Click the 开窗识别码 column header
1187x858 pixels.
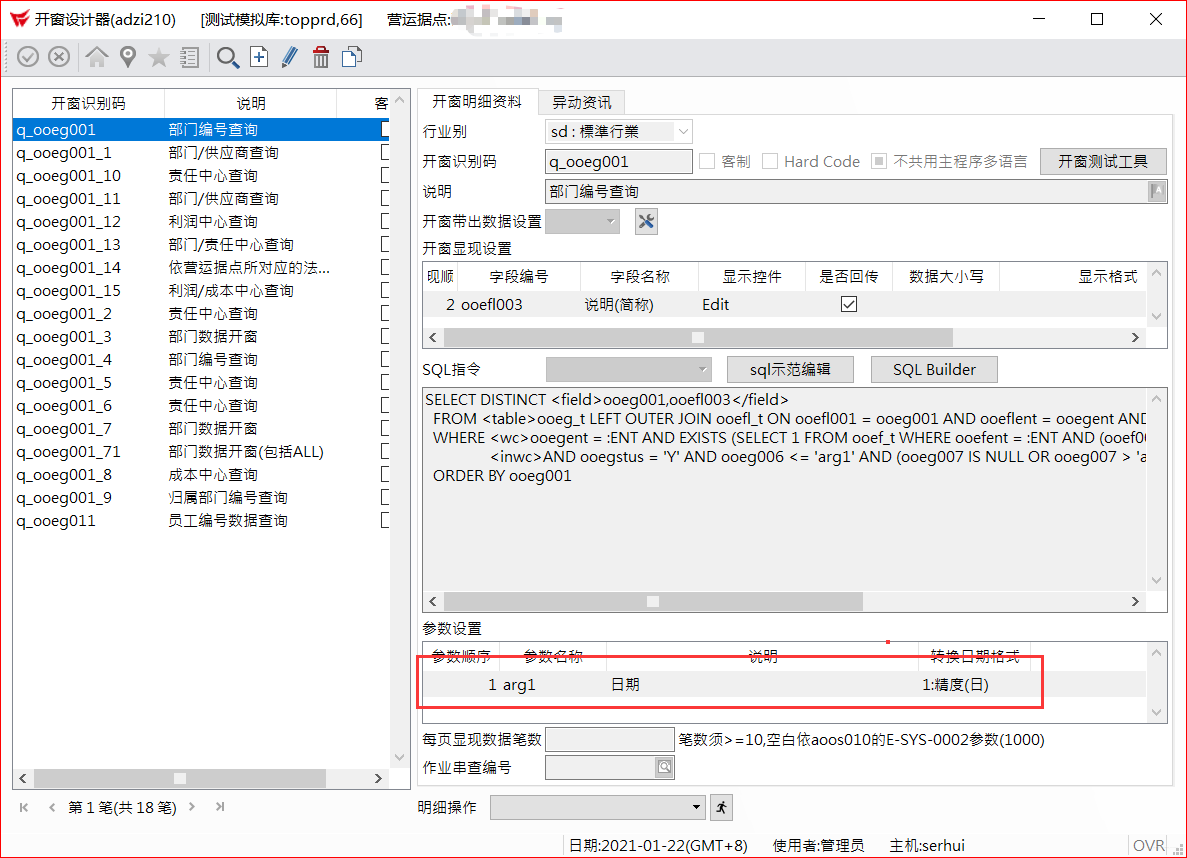click(x=89, y=104)
